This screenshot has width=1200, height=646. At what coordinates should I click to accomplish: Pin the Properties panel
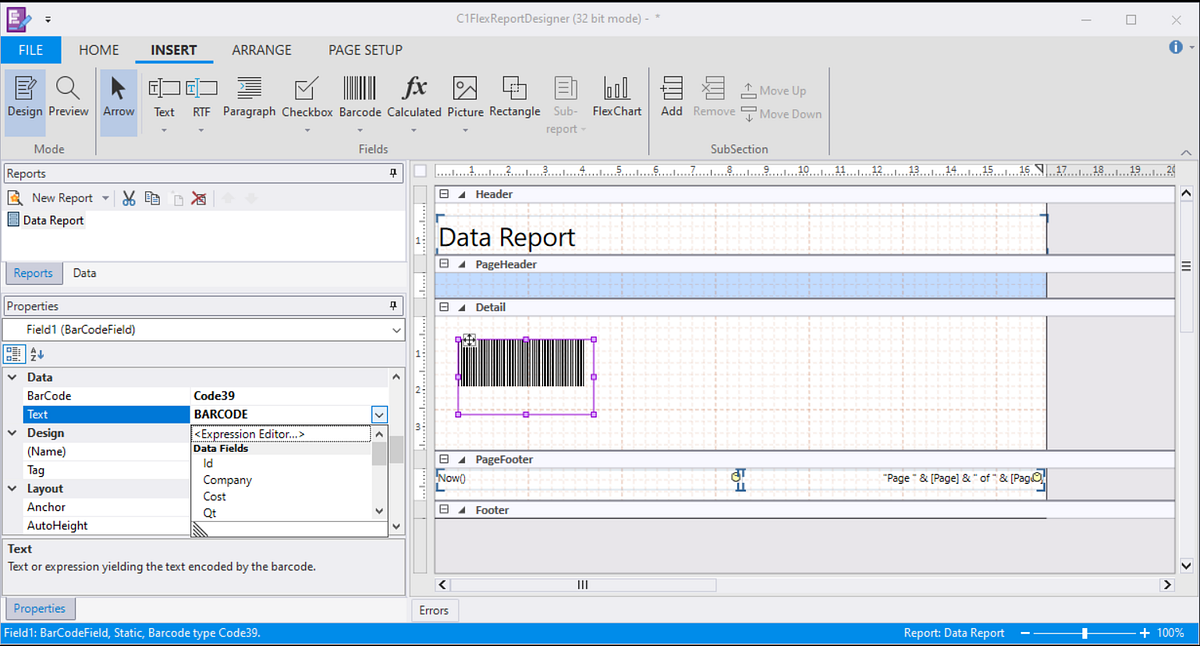click(x=393, y=305)
